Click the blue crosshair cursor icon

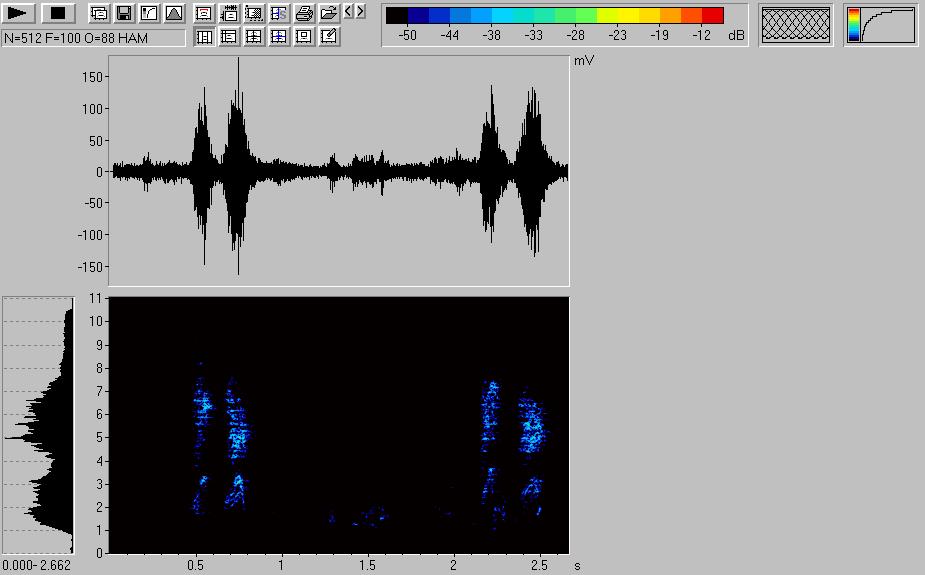coord(279,37)
